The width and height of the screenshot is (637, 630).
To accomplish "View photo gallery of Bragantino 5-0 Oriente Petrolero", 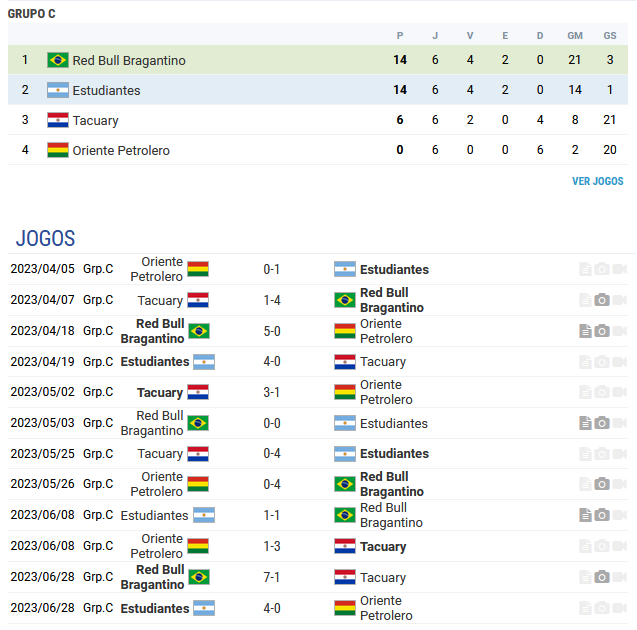I will pos(602,331).
